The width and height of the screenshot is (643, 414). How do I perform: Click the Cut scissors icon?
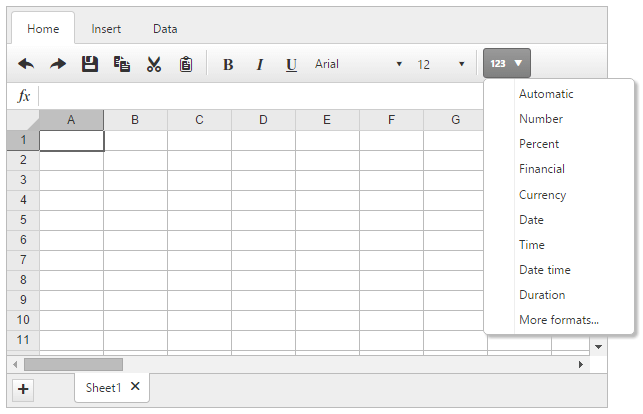click(x=154, y=64)
